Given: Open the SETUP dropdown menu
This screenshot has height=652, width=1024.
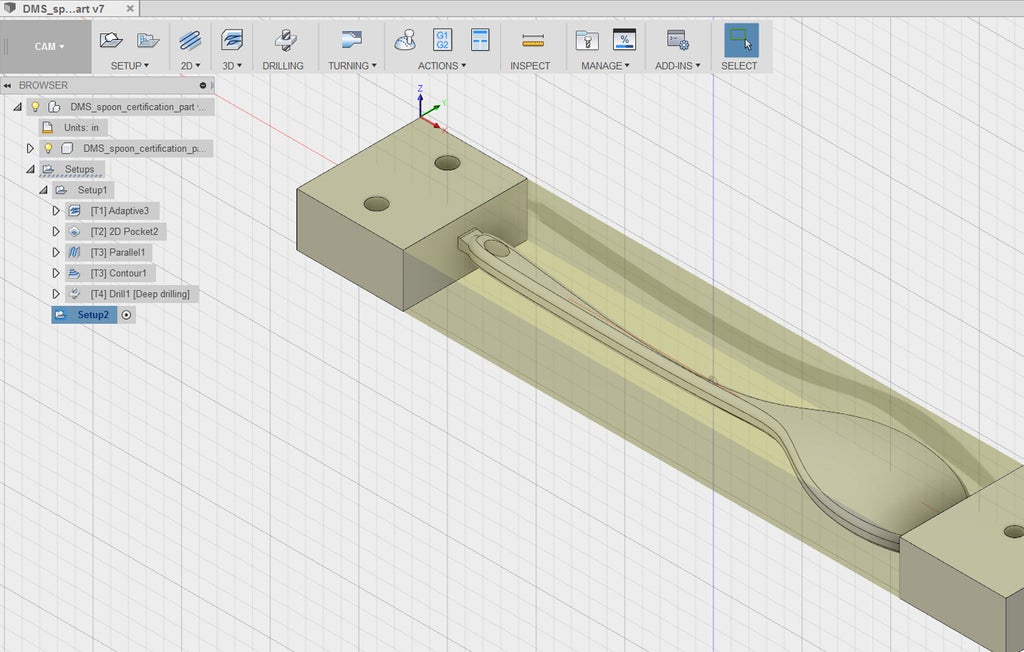Looking at the screenshot, I should 129,66.
